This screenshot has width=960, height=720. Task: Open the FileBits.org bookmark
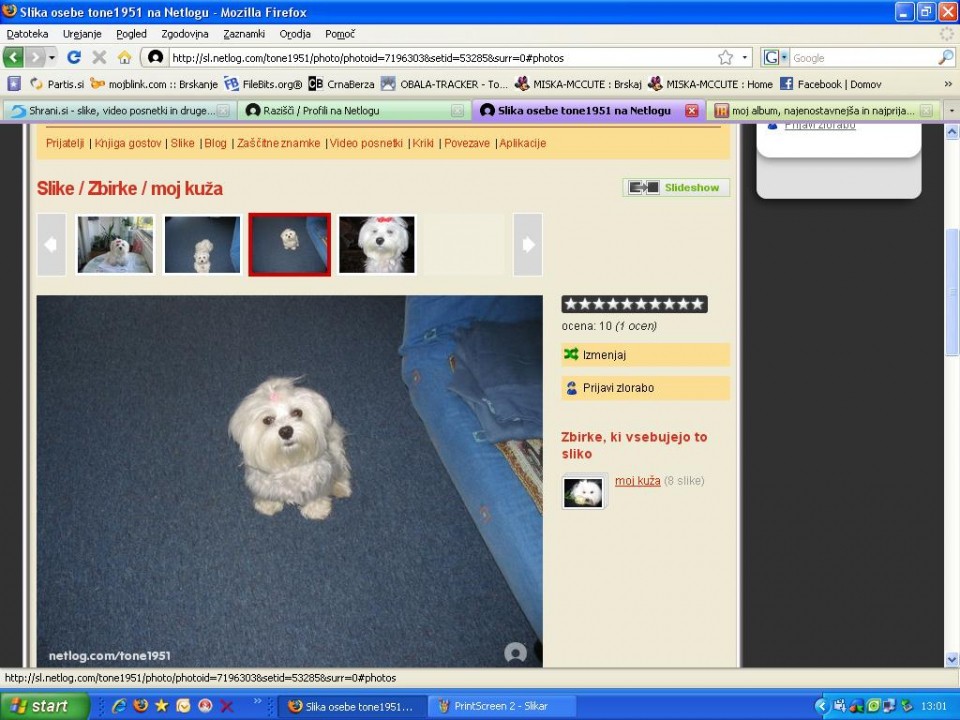pyautogui.click(x=263, y=84)
